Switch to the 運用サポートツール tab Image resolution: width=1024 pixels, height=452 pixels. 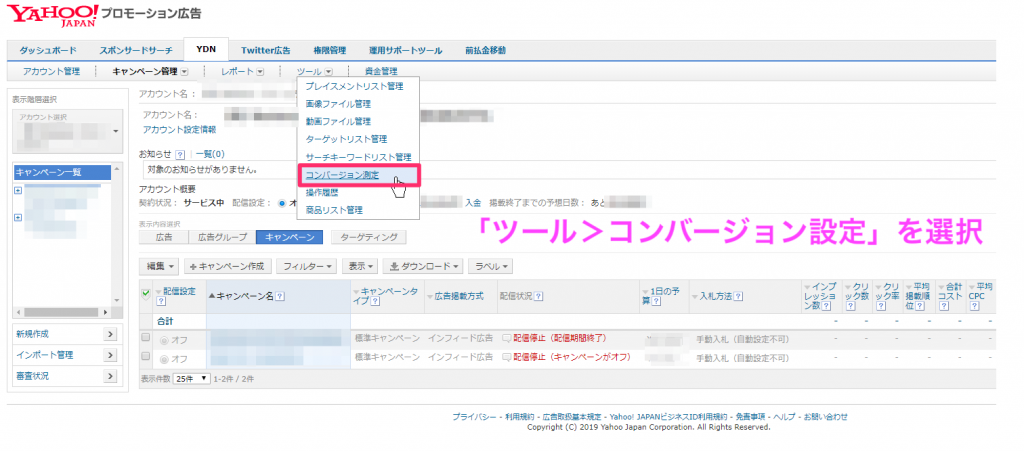[405, 50]
